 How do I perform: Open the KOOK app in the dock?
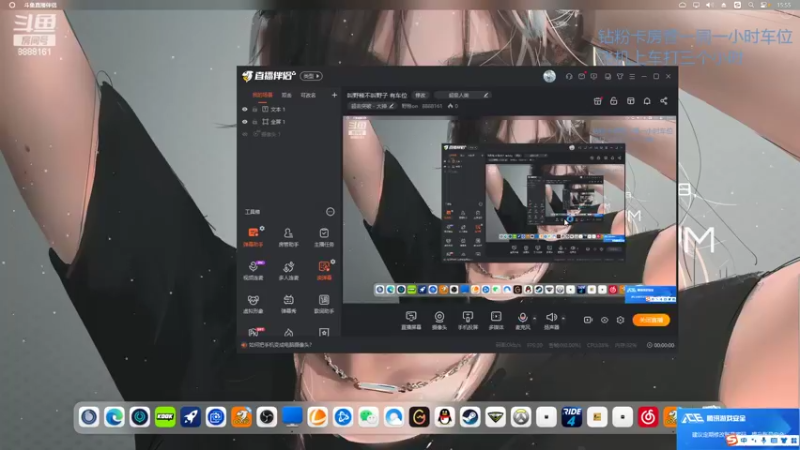(165, 417)
